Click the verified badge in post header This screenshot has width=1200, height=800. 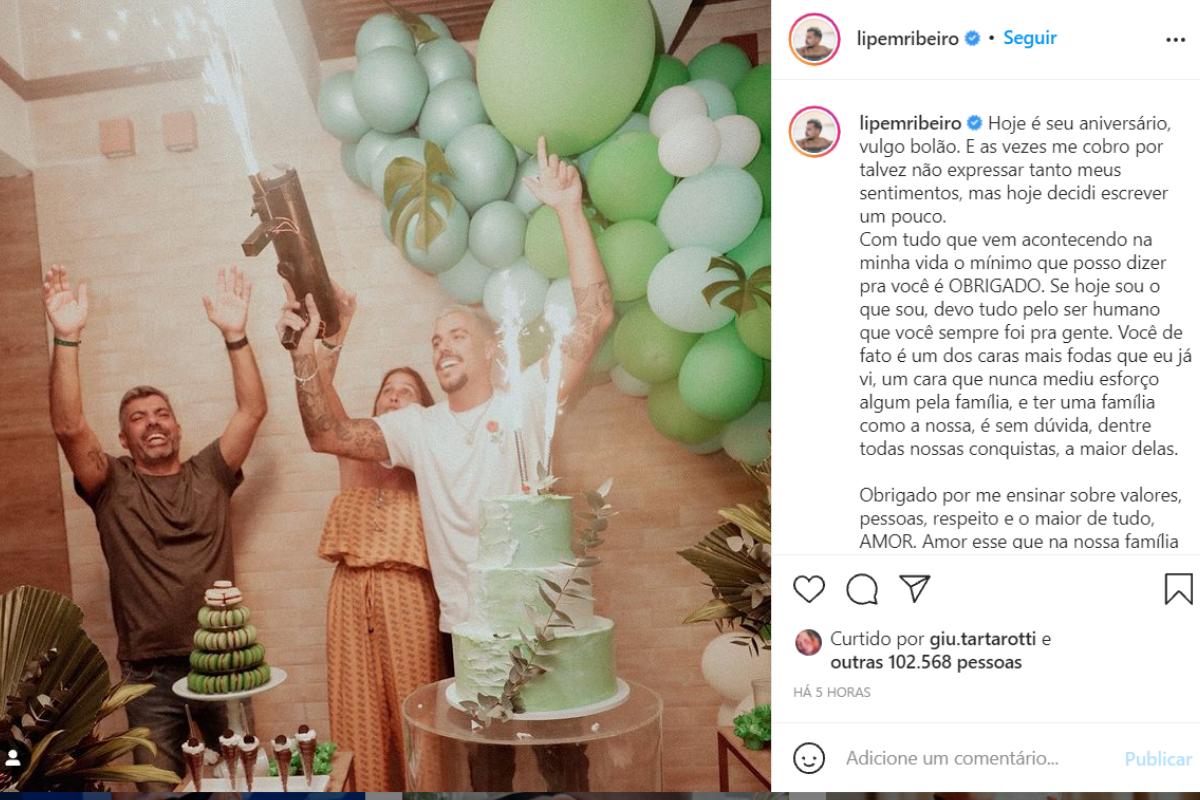pos(972,39)
